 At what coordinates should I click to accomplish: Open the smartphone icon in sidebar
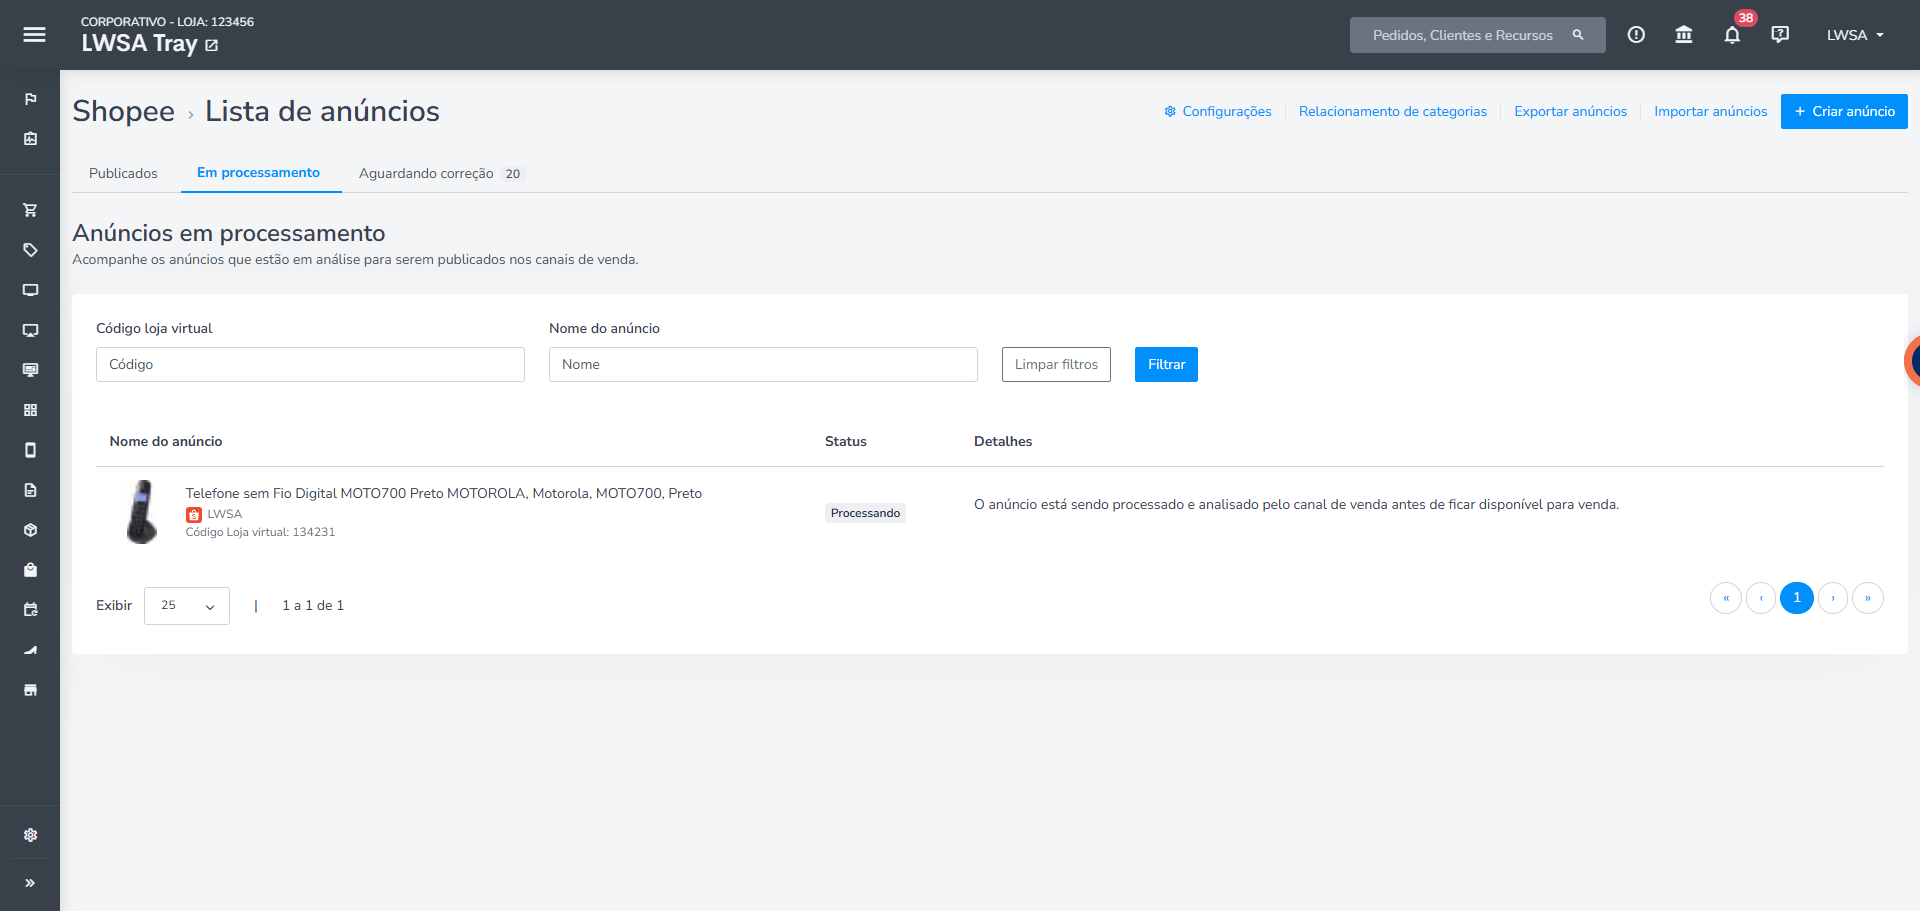30,450
